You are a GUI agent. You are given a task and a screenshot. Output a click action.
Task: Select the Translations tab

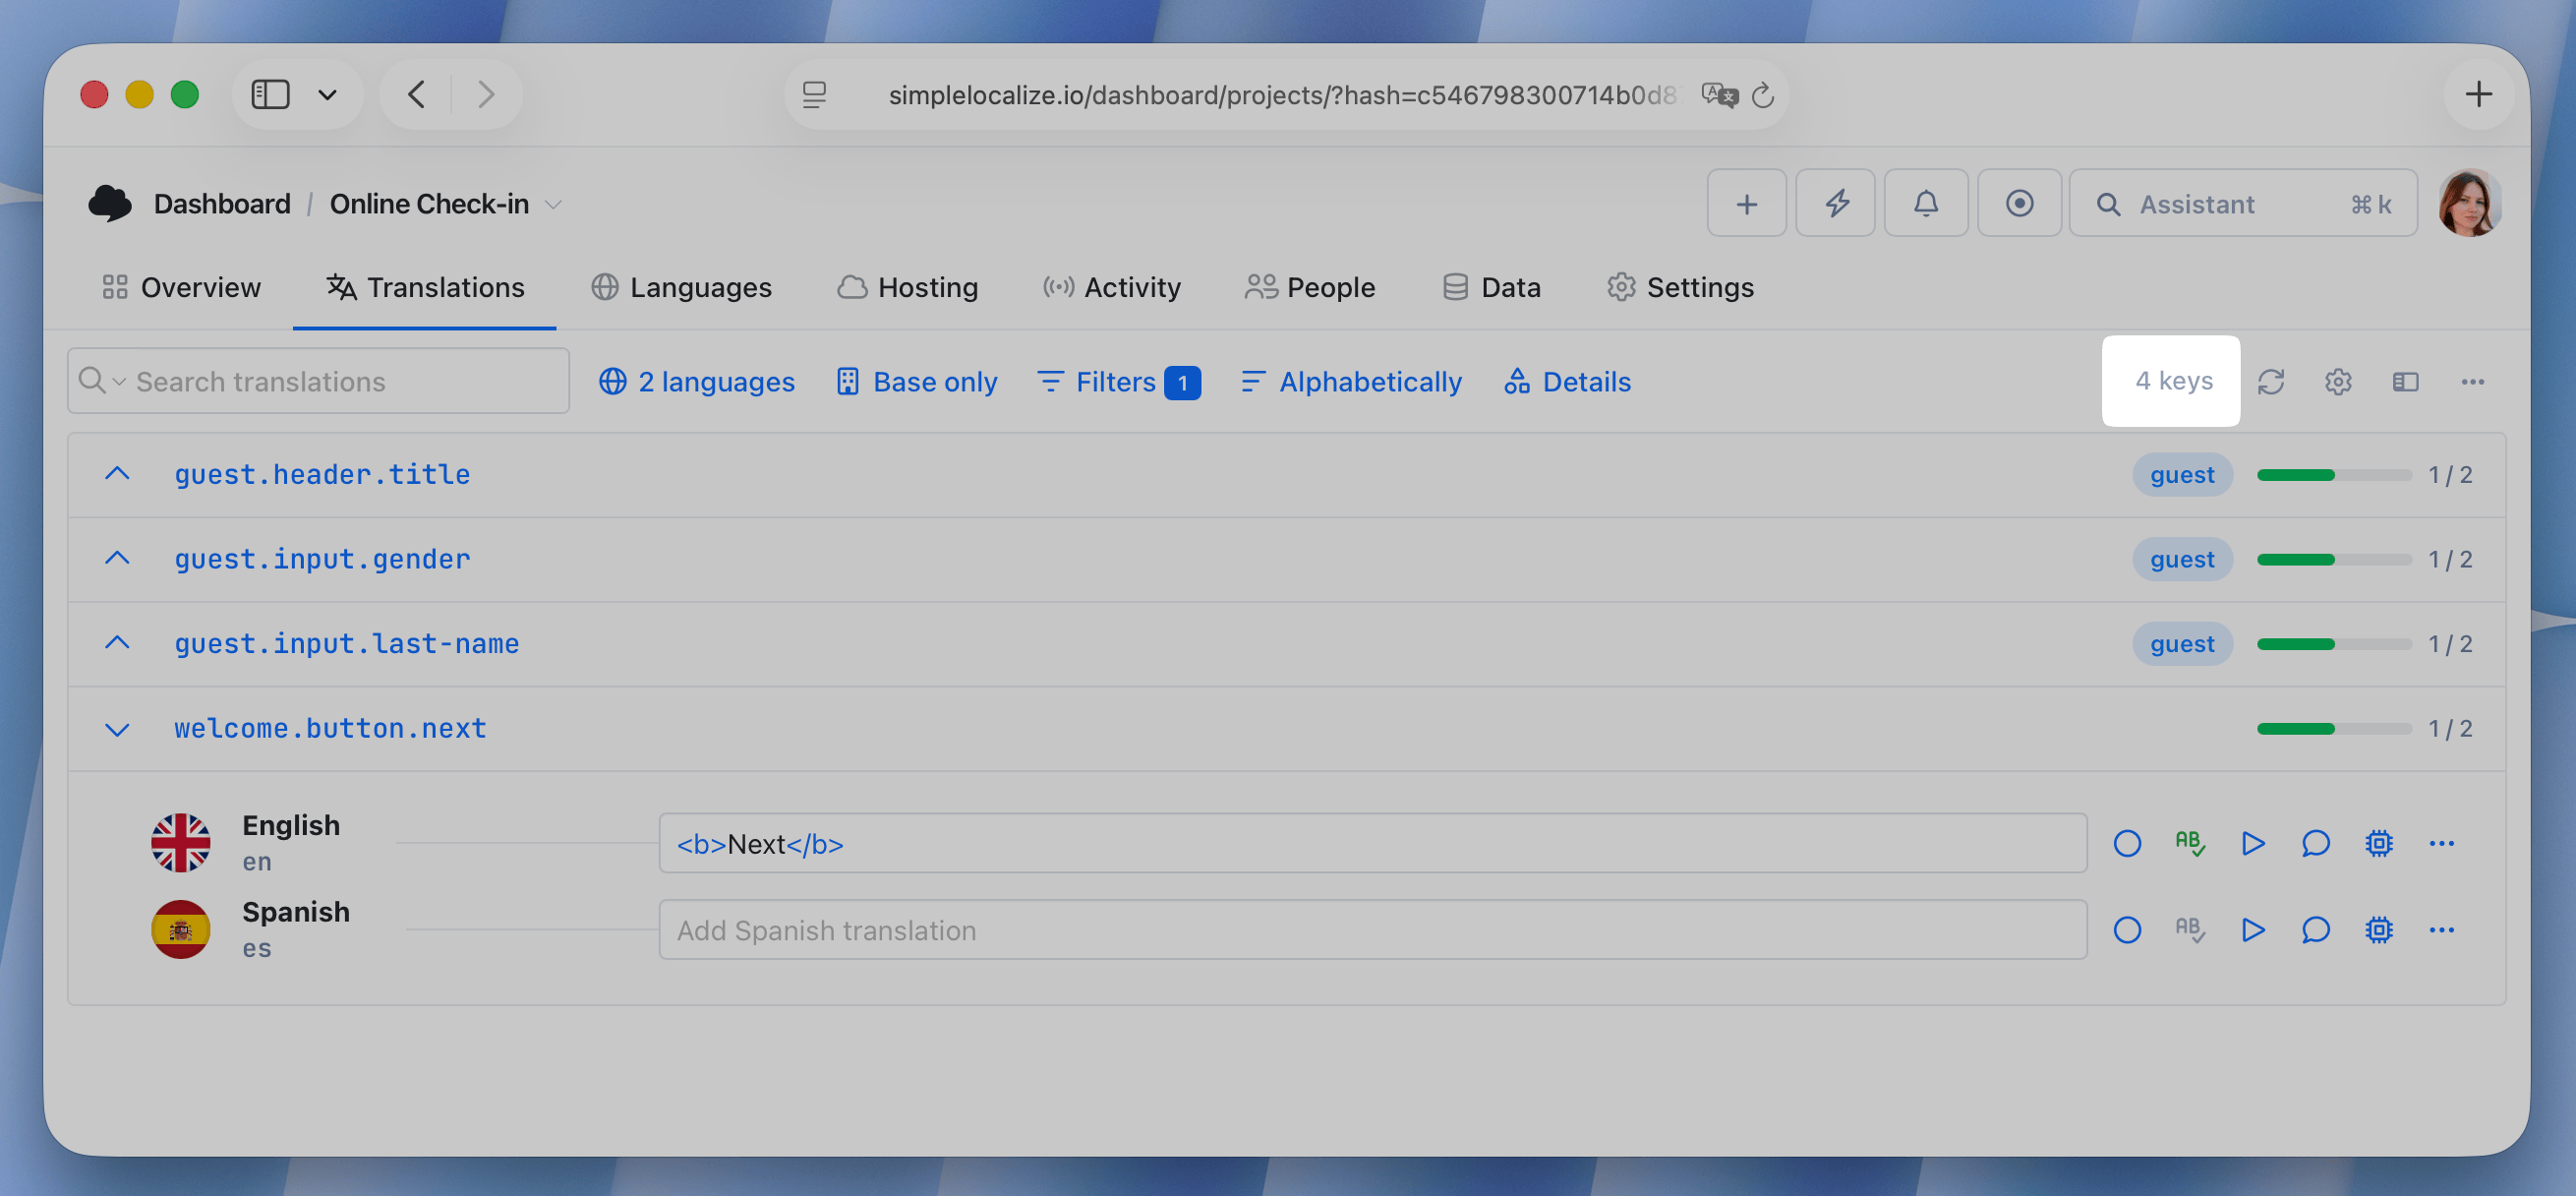425,287
